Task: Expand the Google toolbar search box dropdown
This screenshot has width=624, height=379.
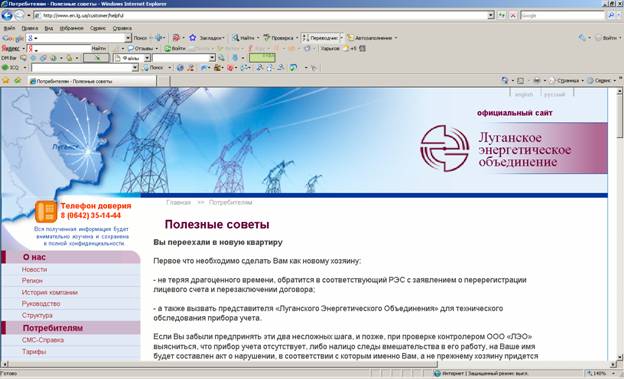Action: [x=128, y=38]
